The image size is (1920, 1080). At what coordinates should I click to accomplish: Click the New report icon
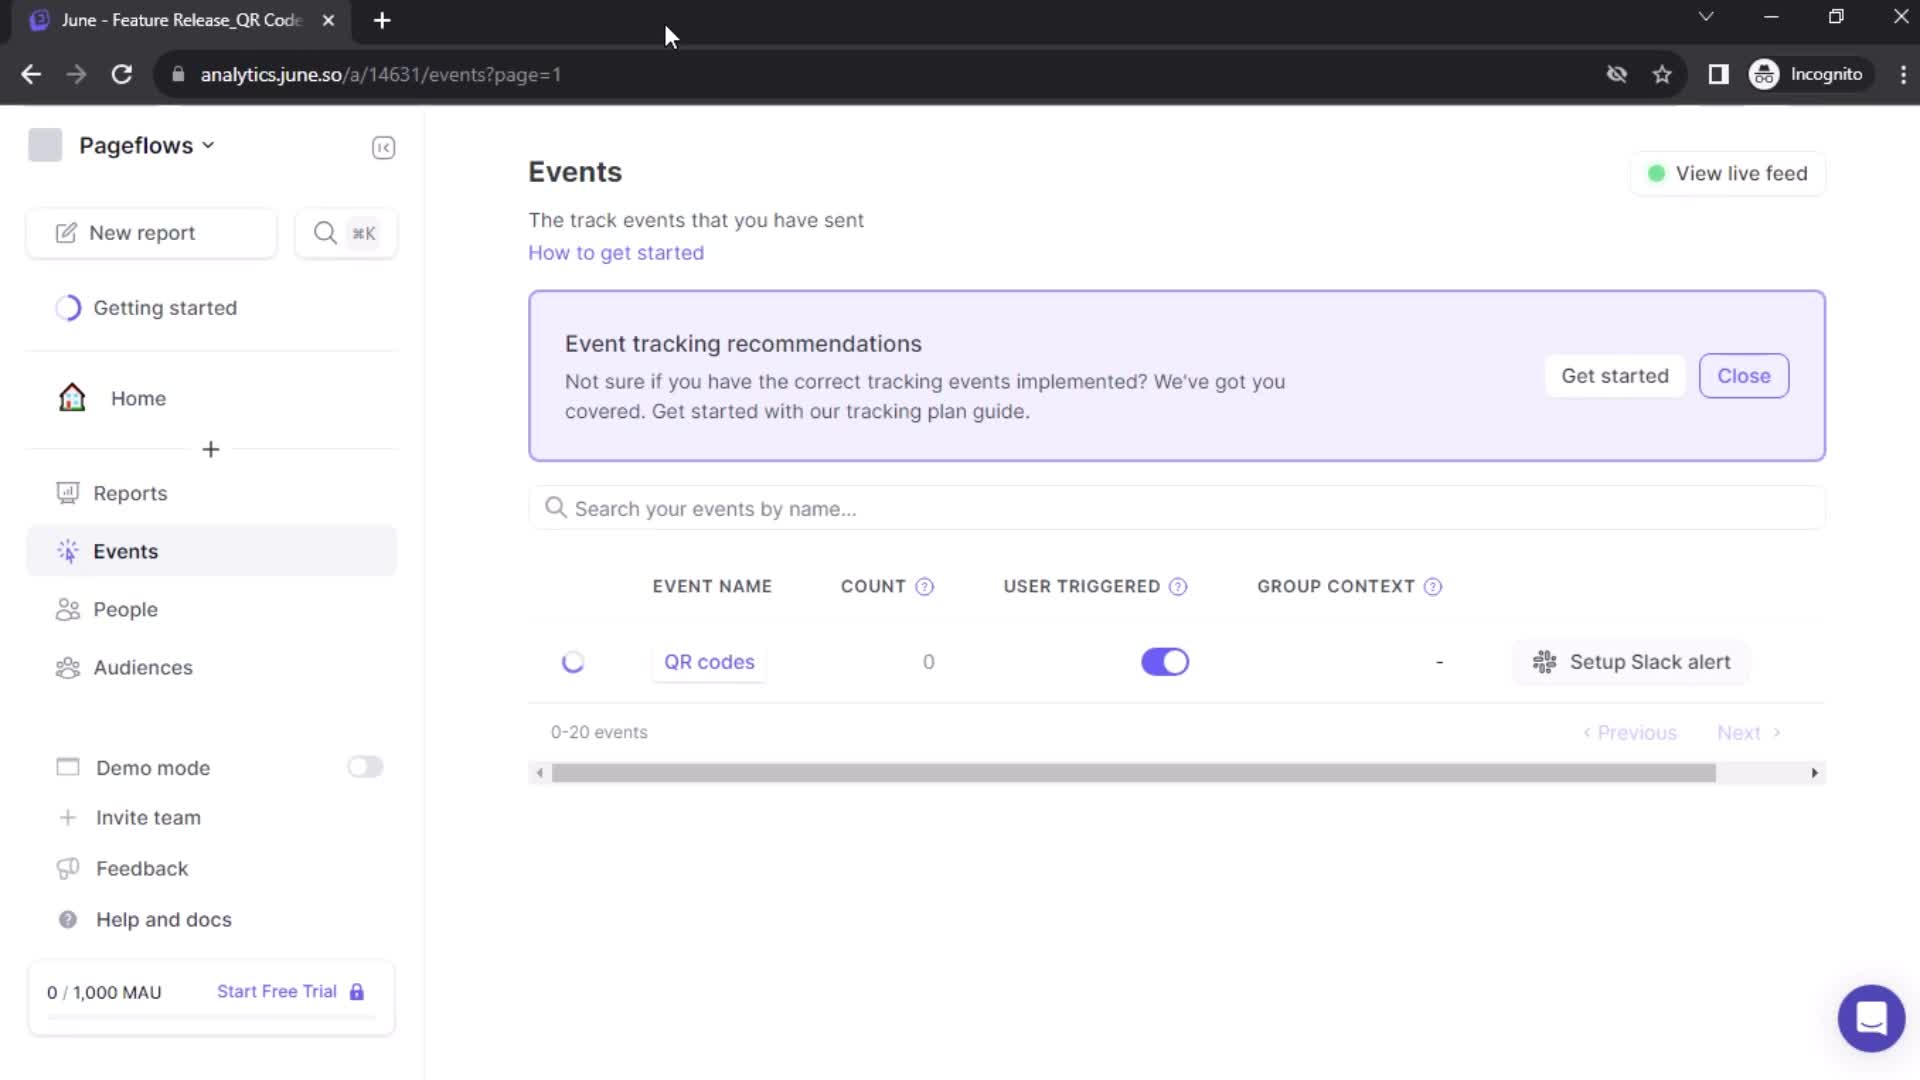click(65, 231)
